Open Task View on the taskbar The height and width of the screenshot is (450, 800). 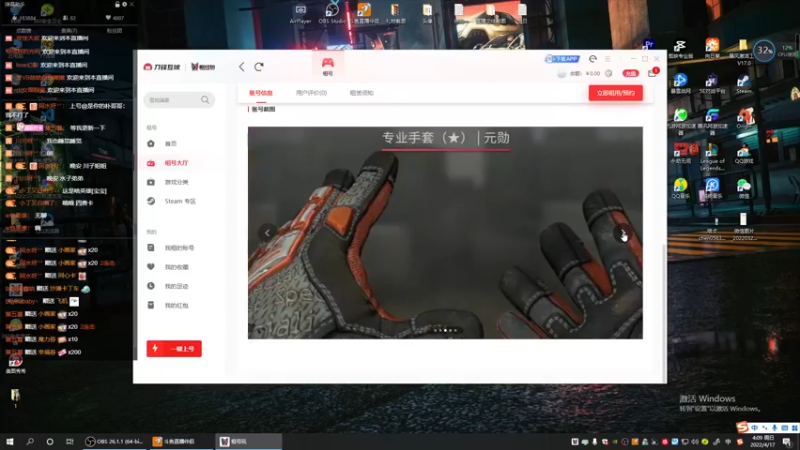(x=70, y=441)
